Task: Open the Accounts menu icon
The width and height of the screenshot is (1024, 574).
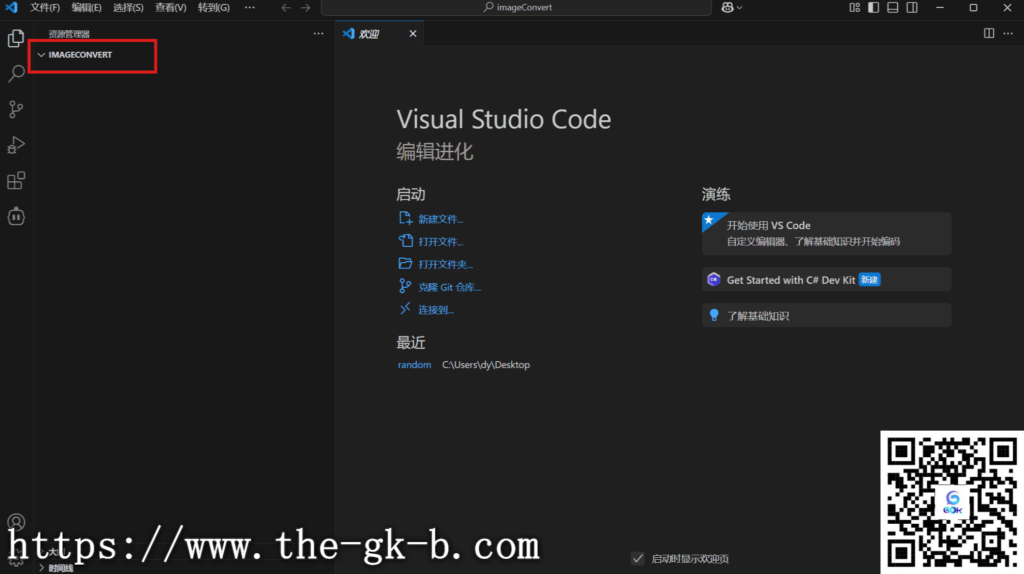Action: click(x=16, y=522)
